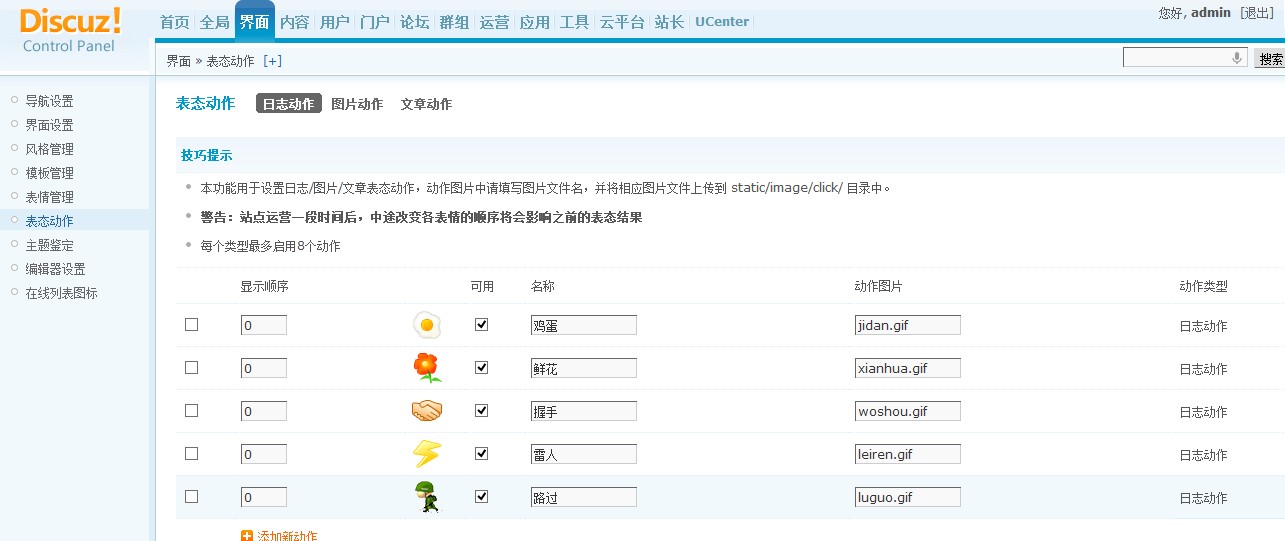Open 主题鉴定 in sidebar

[x=49, y=245]
